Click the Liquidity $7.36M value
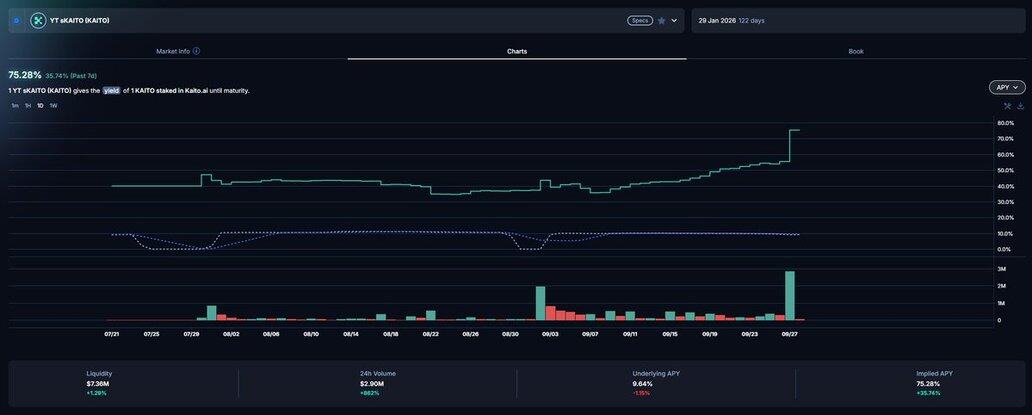The width and height of the screenshot is (1032, 415). [x=99, y=383]
